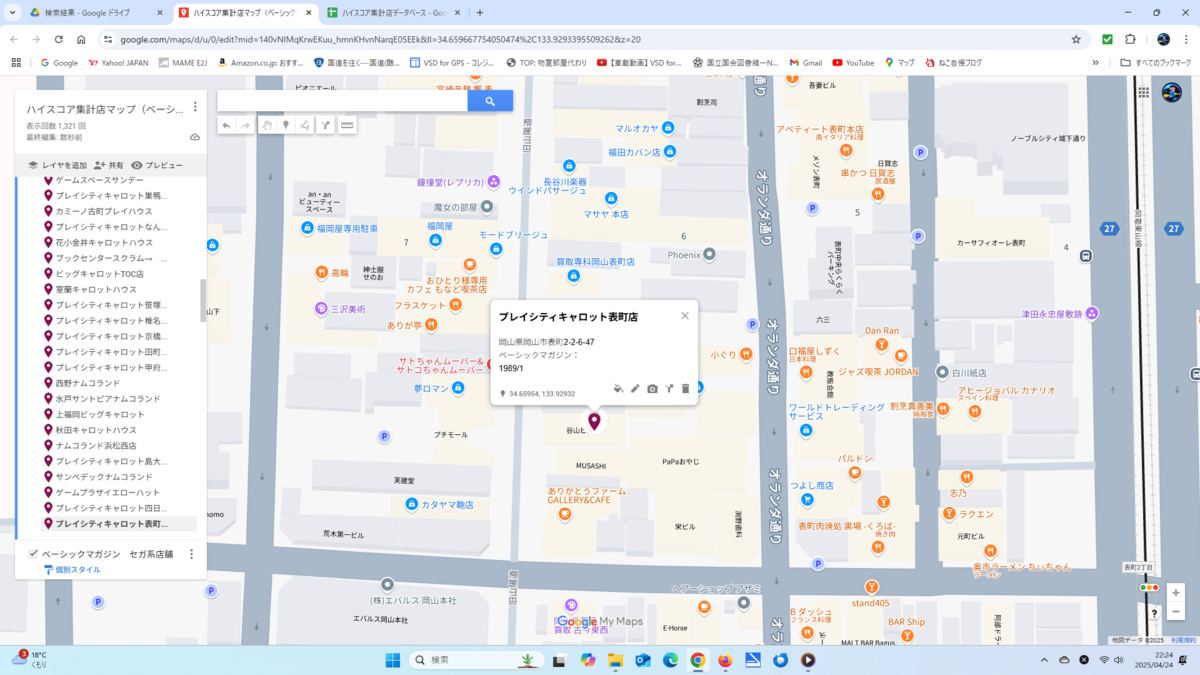Click the マルオカヤ shop marker on map
Image resolution: width=1200 pixels, height=675 pixels.
click(x=668, y=128)
